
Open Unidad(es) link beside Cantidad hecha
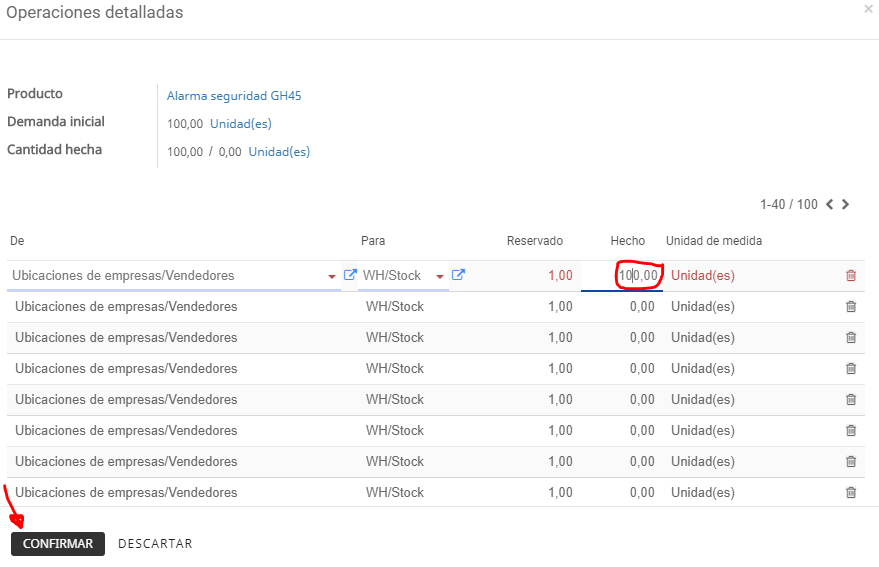coord(279,152)
